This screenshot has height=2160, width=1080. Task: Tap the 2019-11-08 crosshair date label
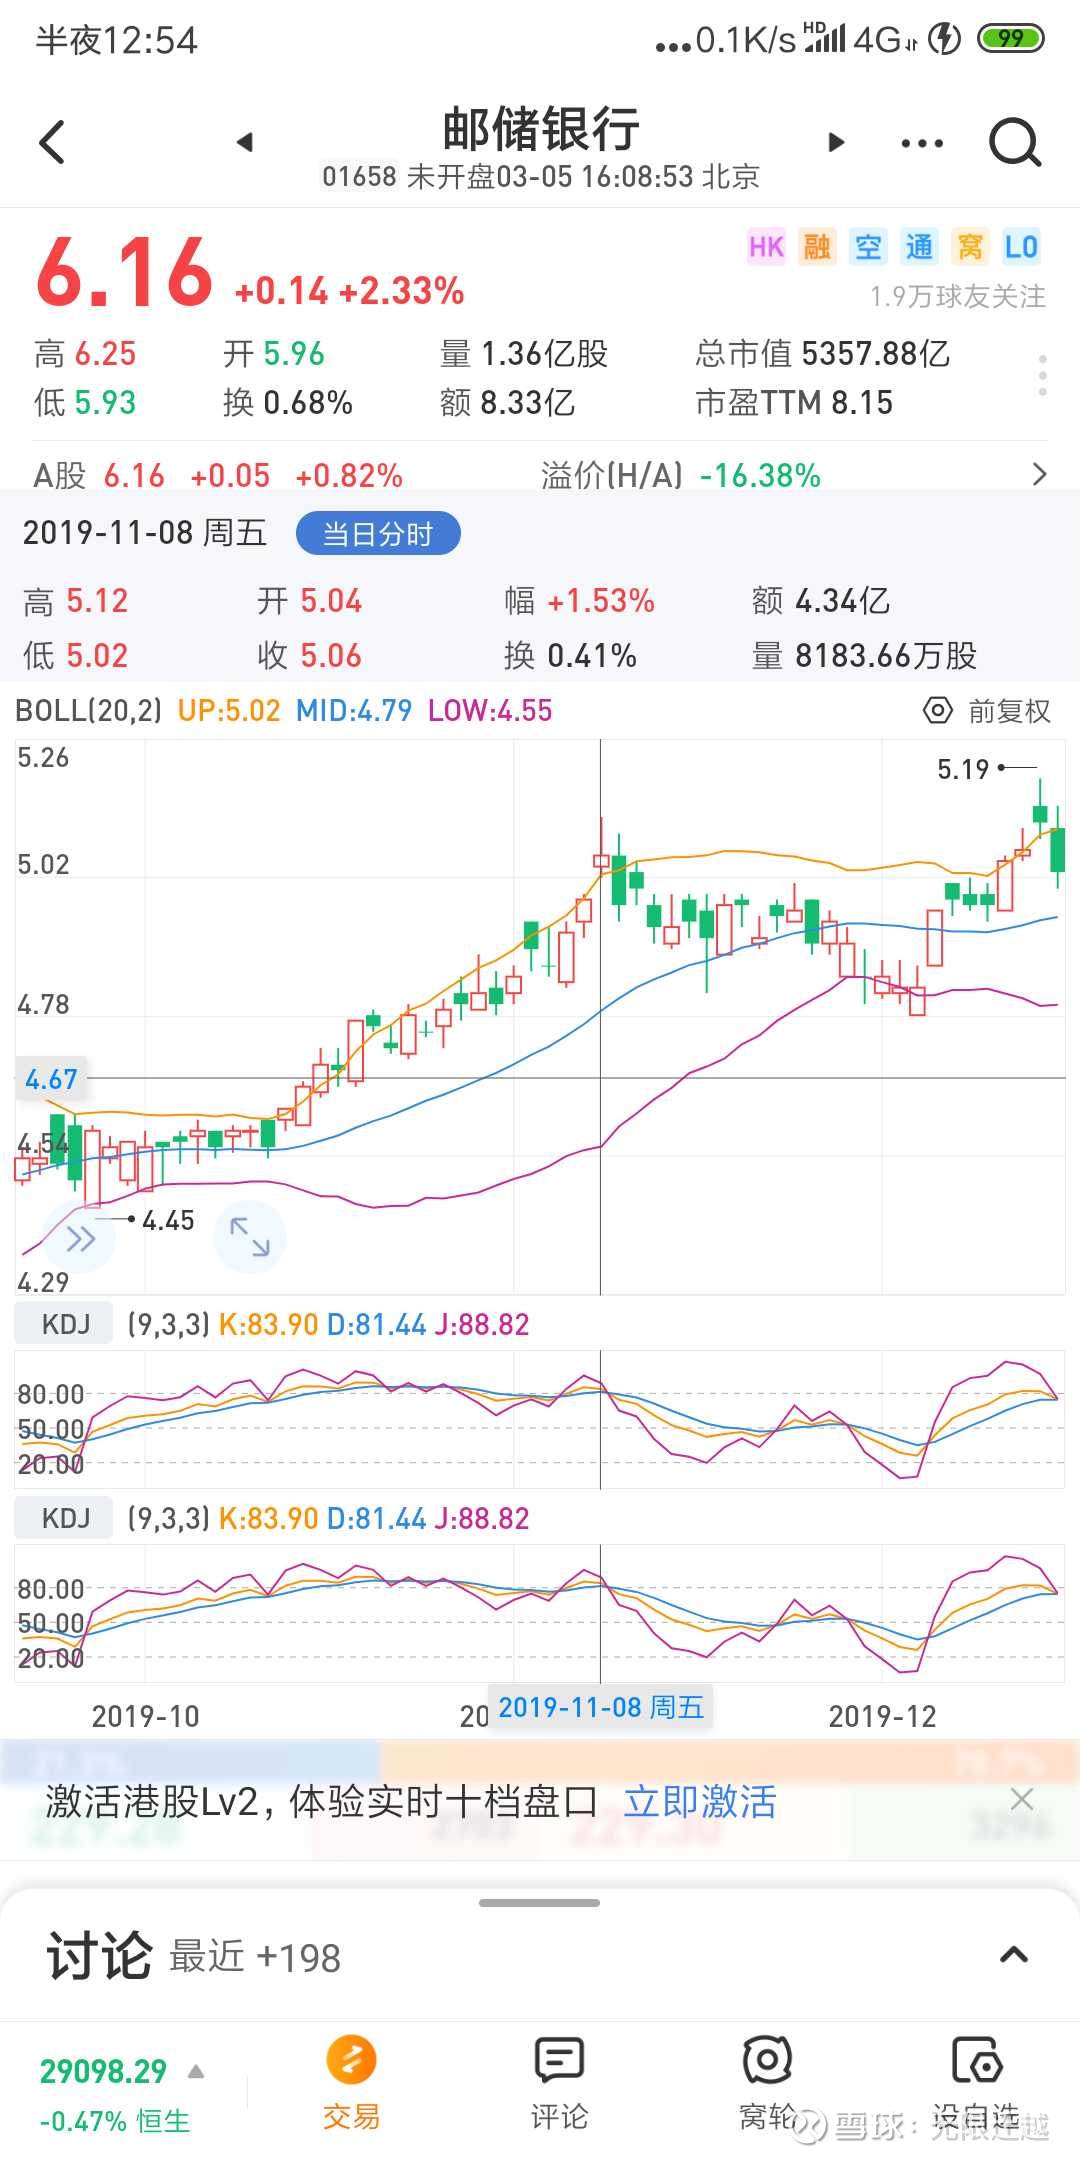pyautogui.click(x=601, y=1707)
